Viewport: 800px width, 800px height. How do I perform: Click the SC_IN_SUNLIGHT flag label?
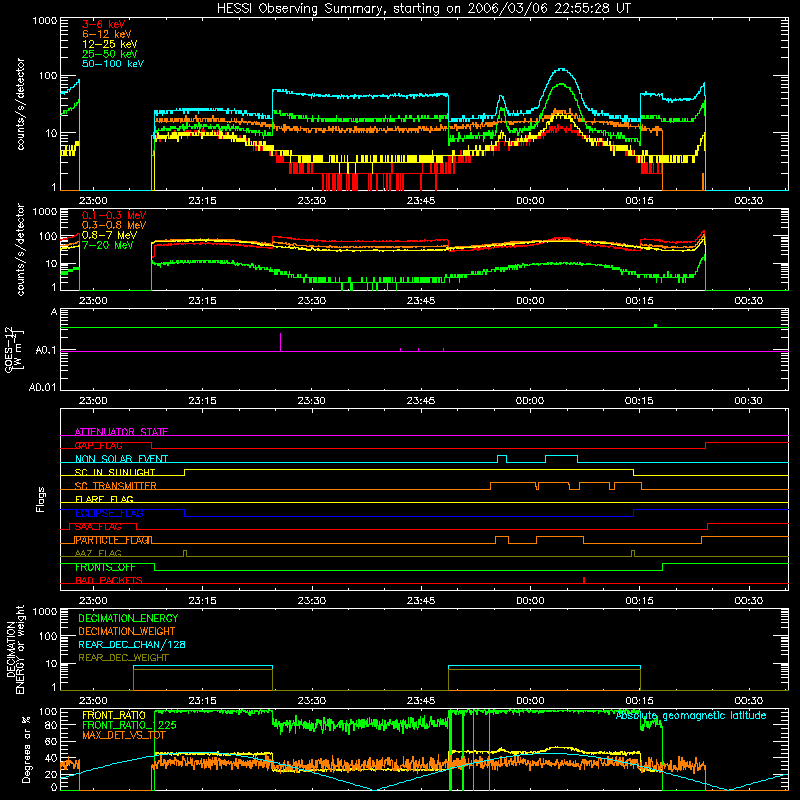click(115, 472)
